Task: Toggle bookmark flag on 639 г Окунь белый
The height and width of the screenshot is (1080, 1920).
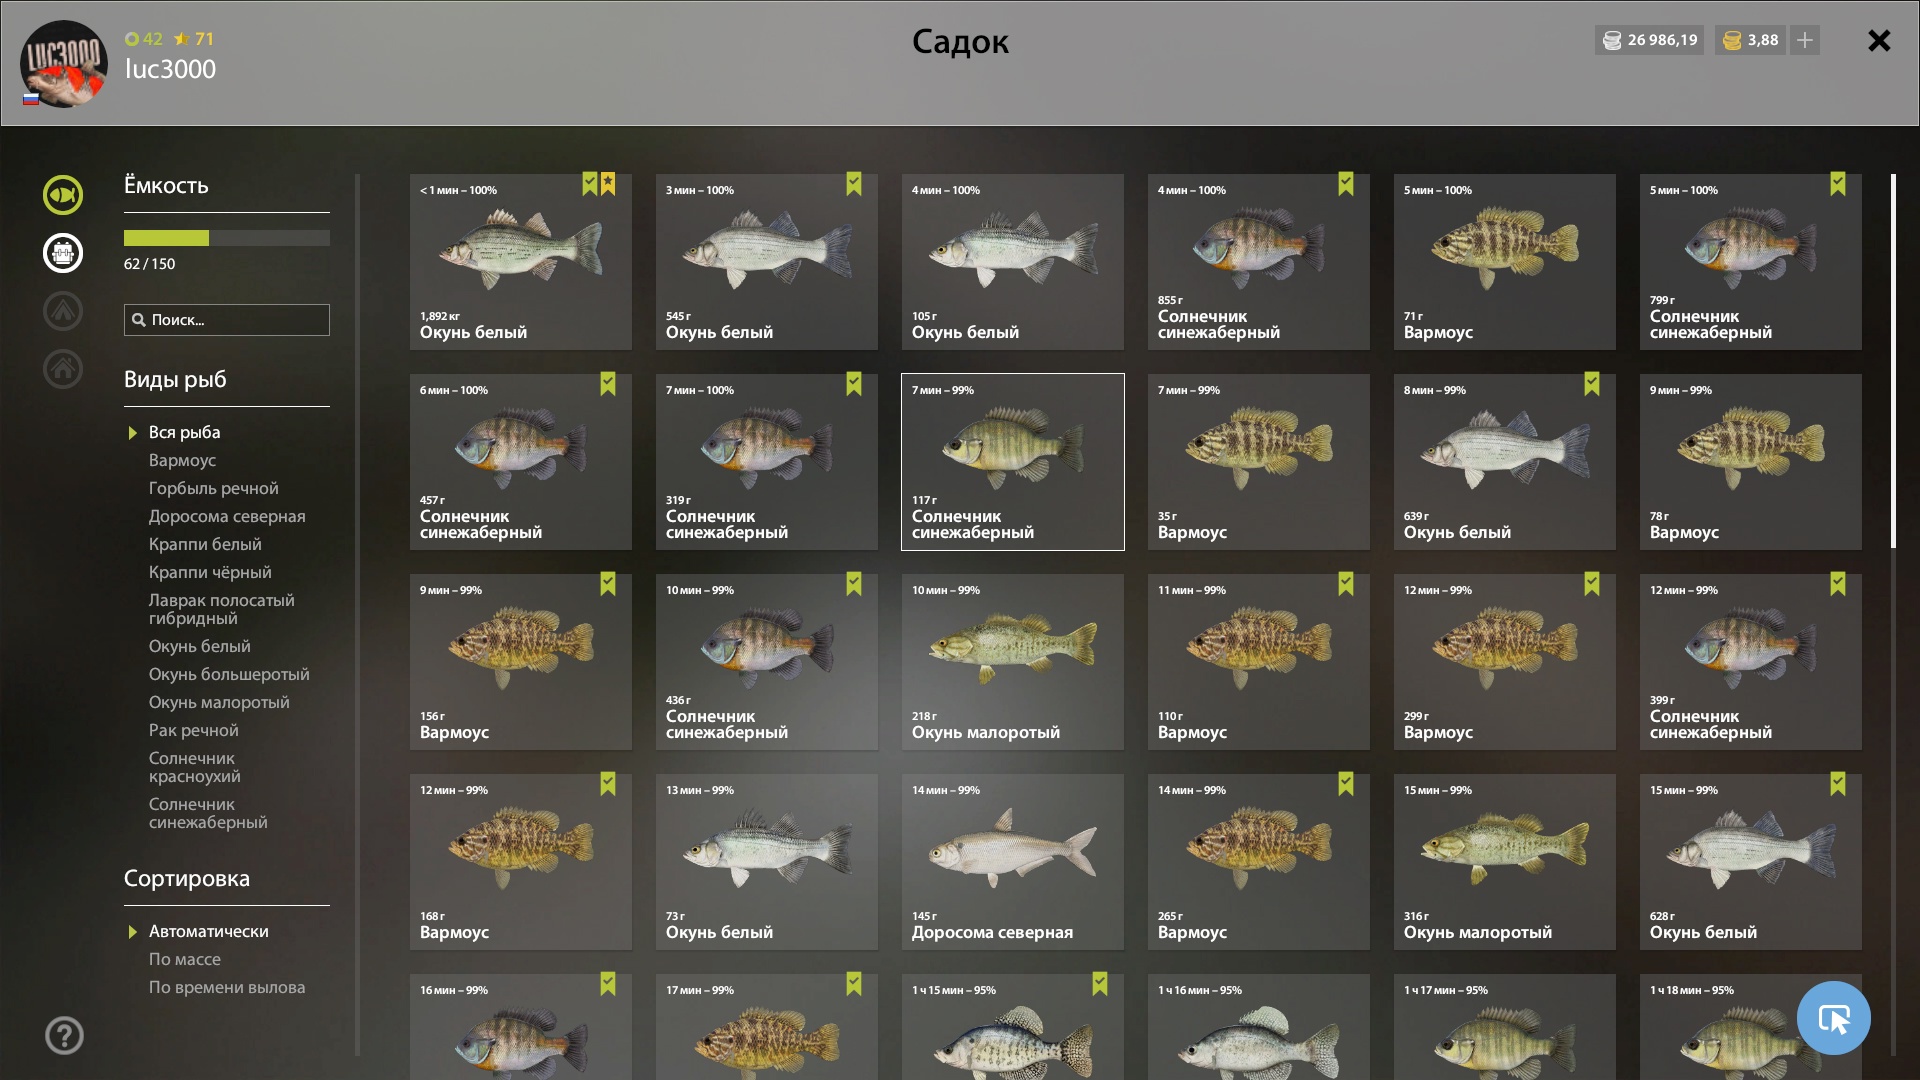Action: point(1592,384)
